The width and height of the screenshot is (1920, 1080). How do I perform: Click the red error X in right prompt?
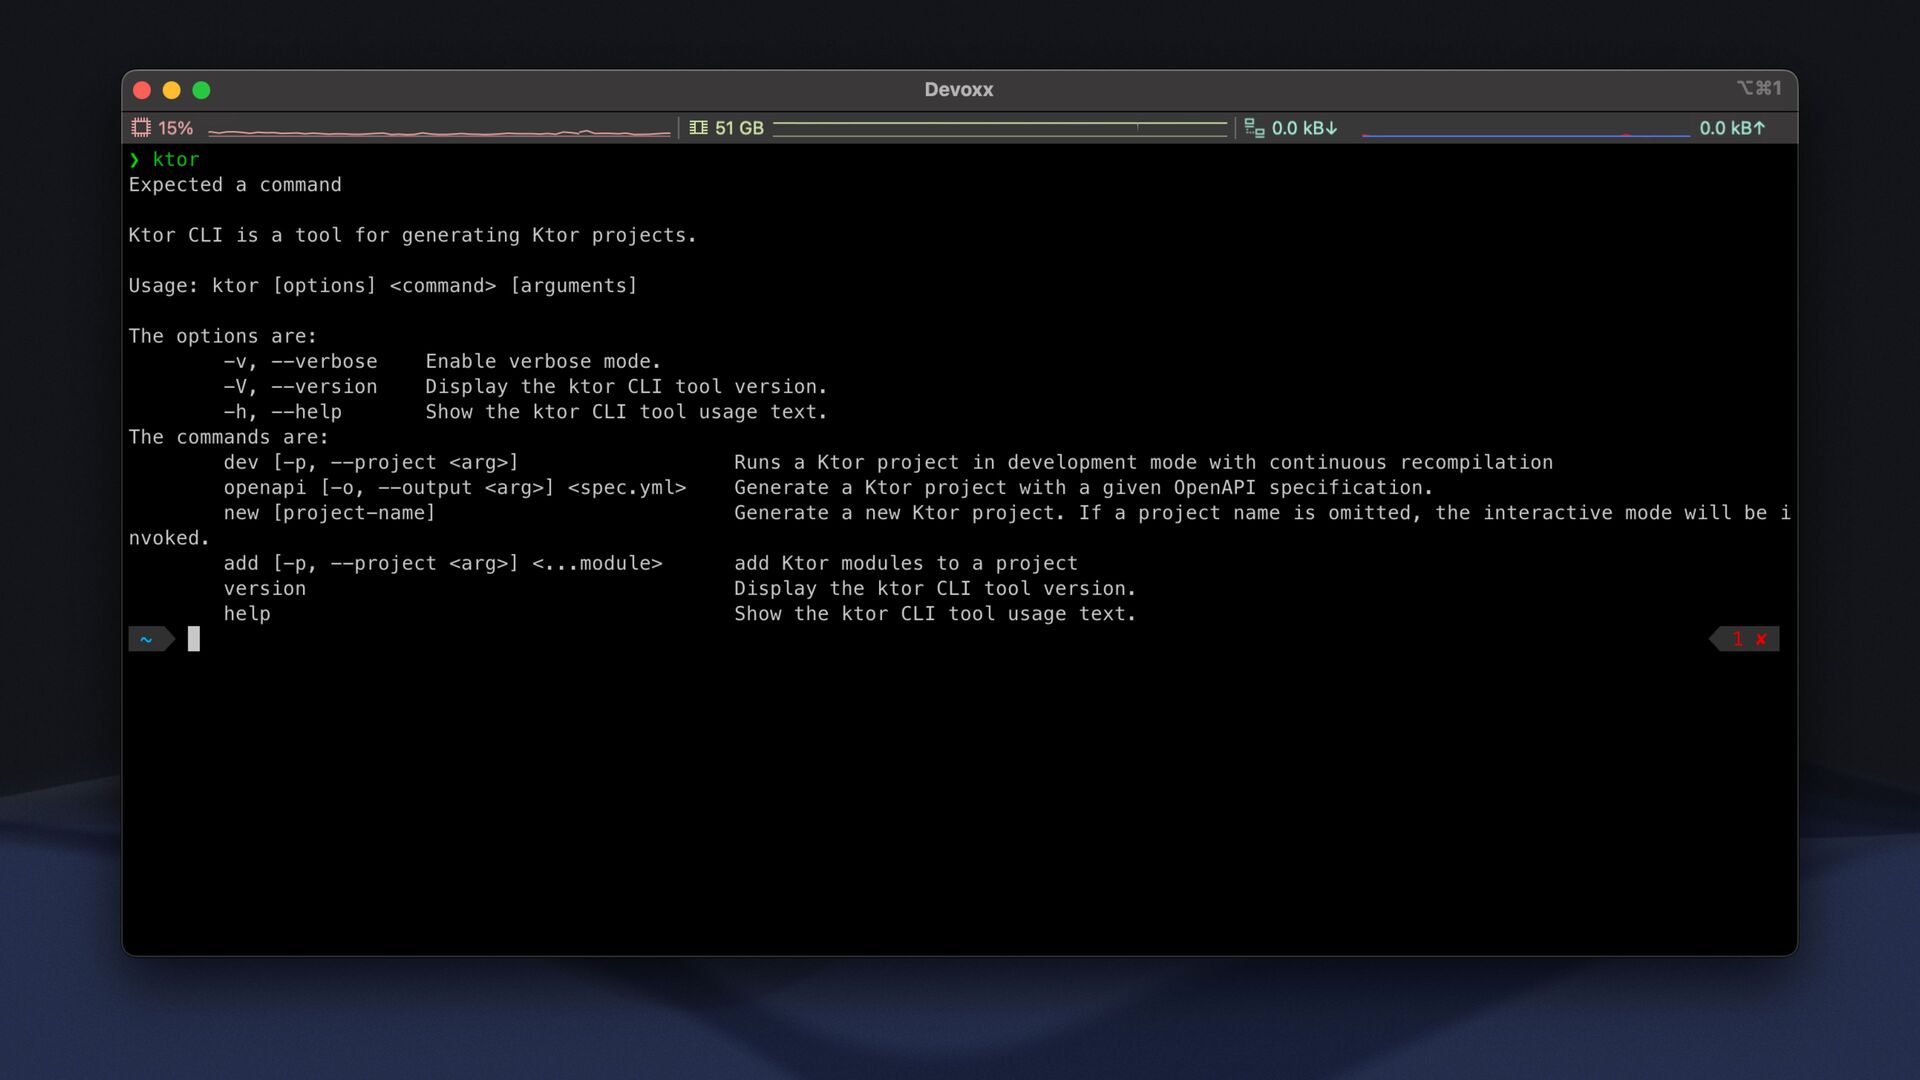[1761, 639]
